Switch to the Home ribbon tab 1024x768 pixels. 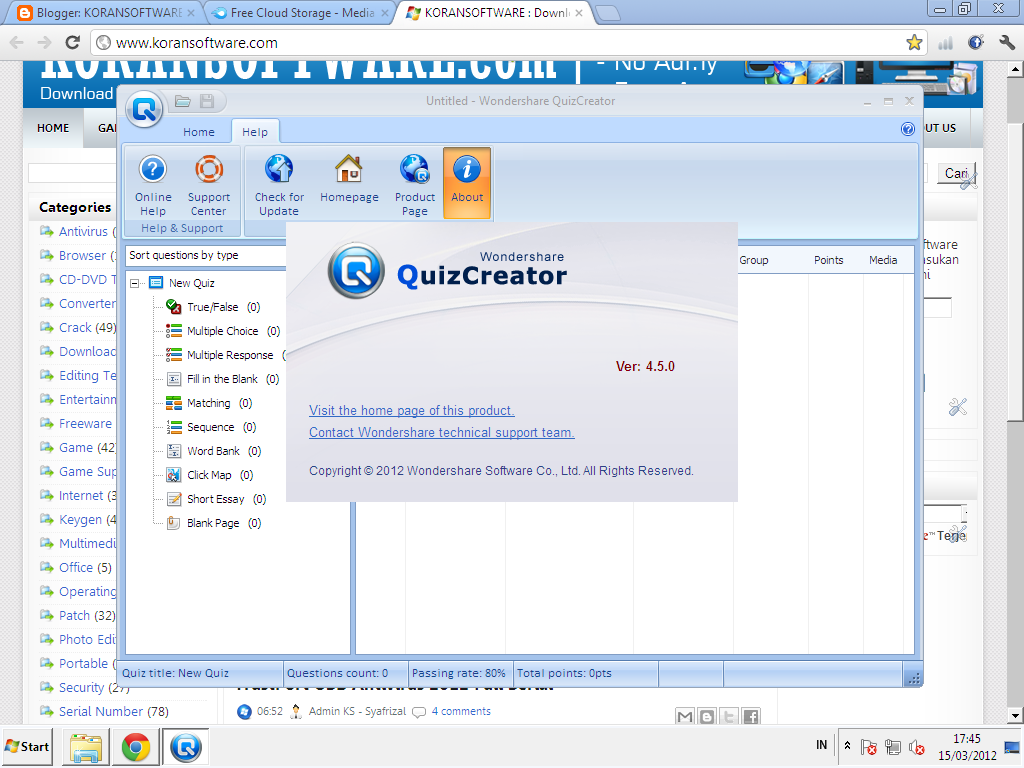[x=199, y=132]
